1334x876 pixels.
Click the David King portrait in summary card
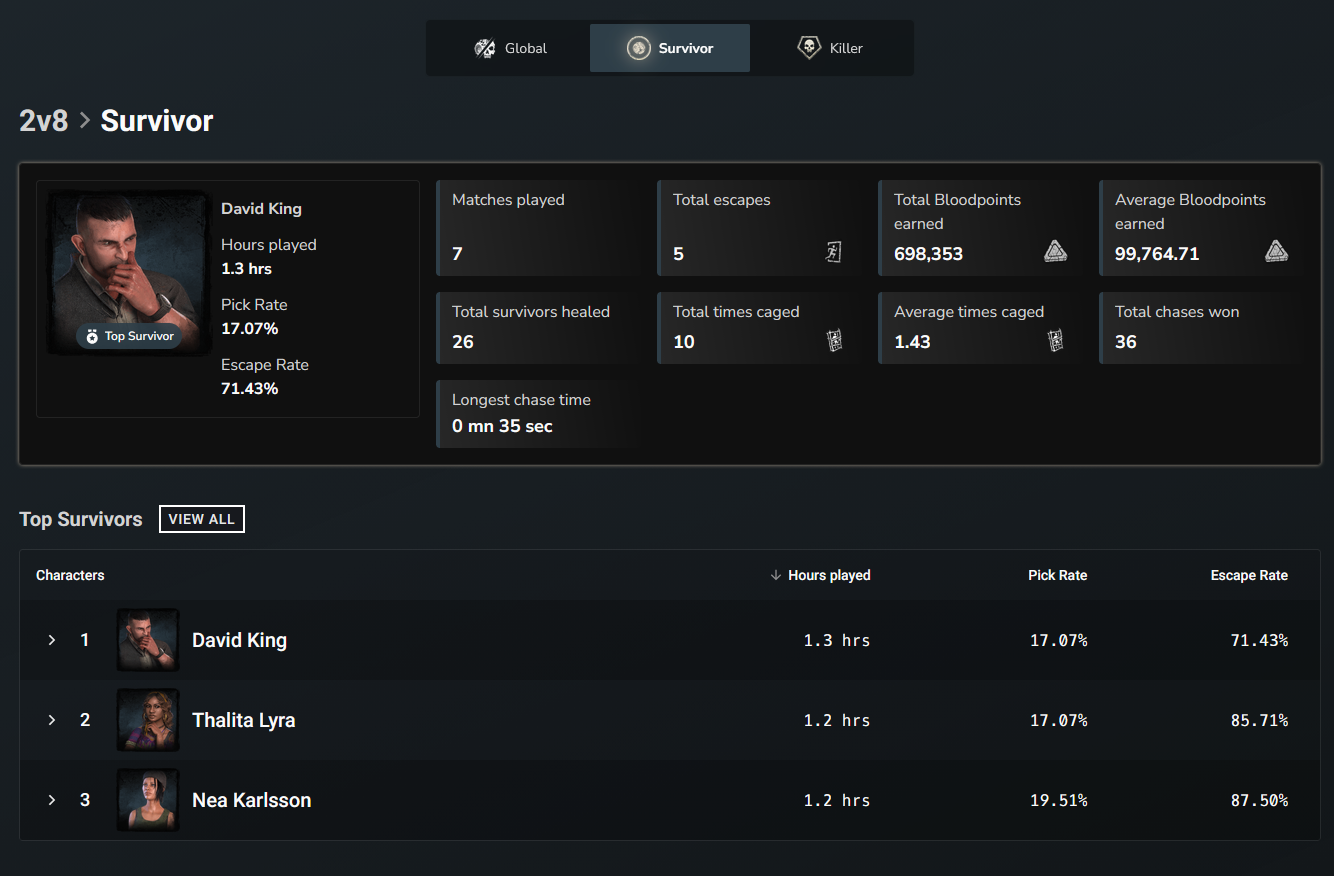click(128, 272)
